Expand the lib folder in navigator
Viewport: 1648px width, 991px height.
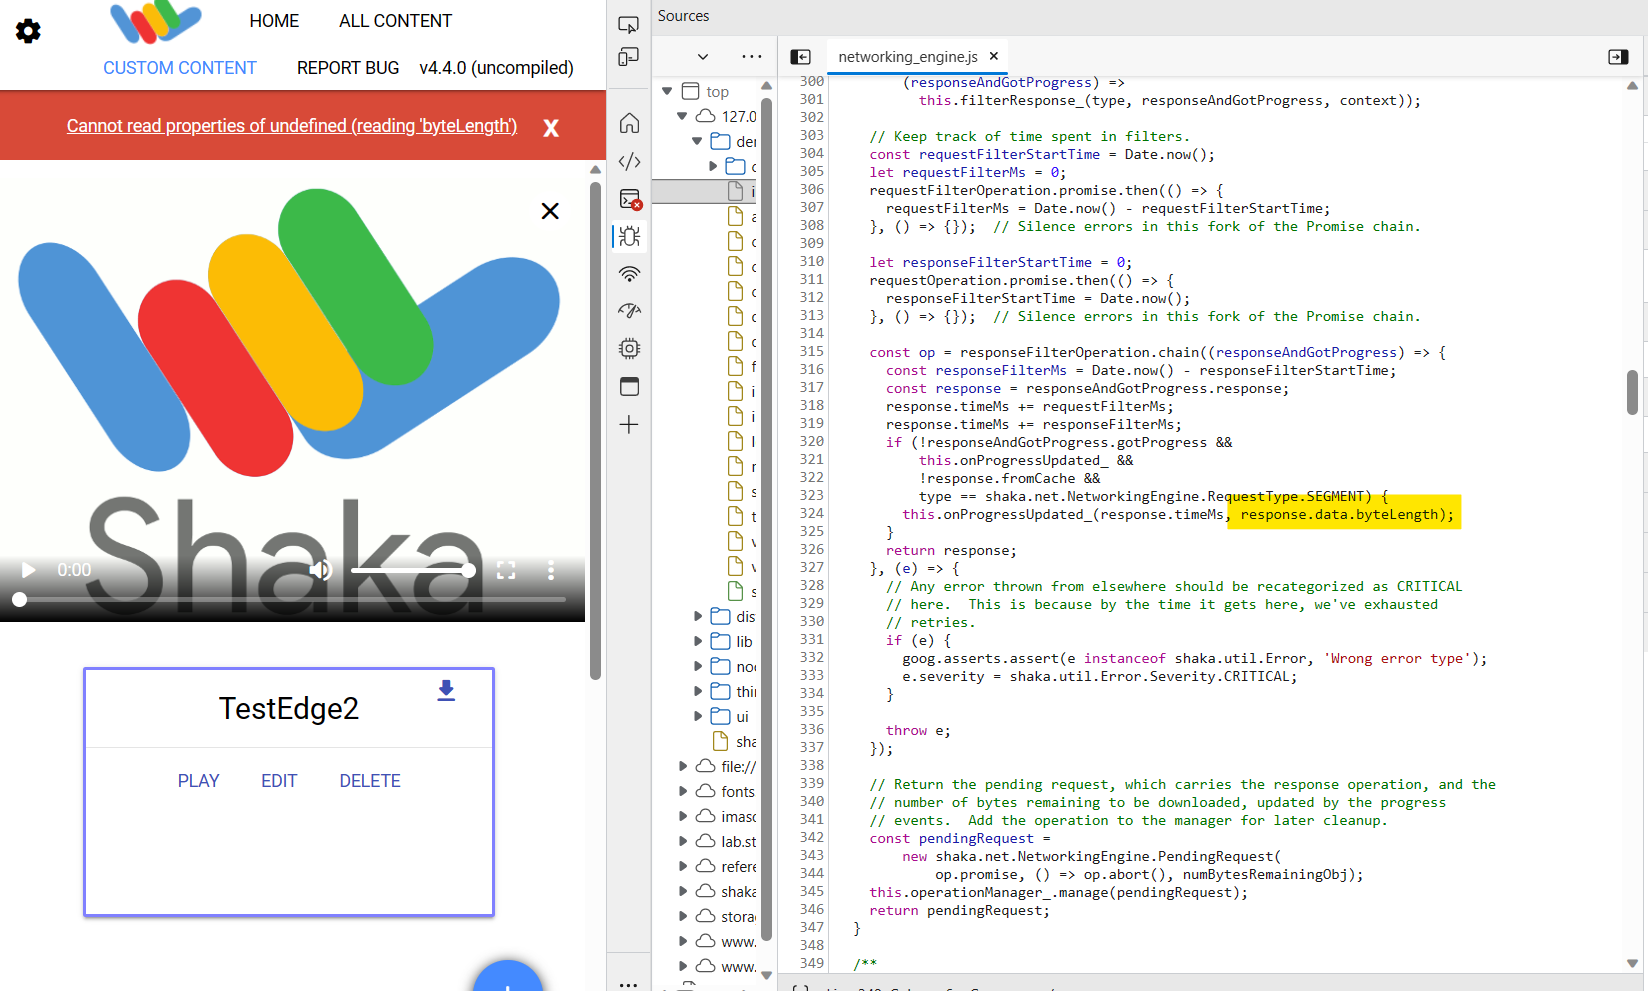coord(698,641)
